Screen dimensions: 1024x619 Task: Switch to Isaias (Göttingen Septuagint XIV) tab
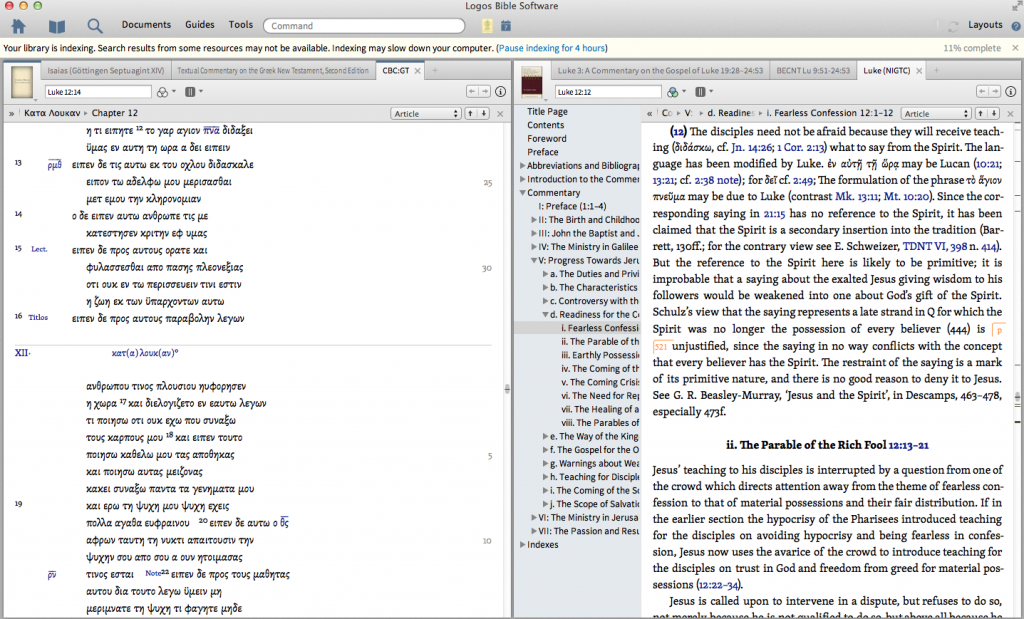(x=105, y=71)
